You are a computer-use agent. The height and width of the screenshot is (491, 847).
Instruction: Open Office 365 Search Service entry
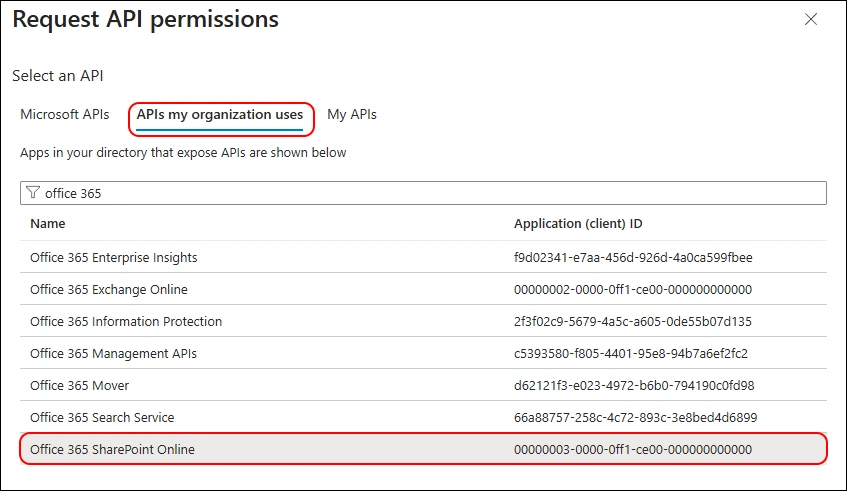[x=102, y=418]
